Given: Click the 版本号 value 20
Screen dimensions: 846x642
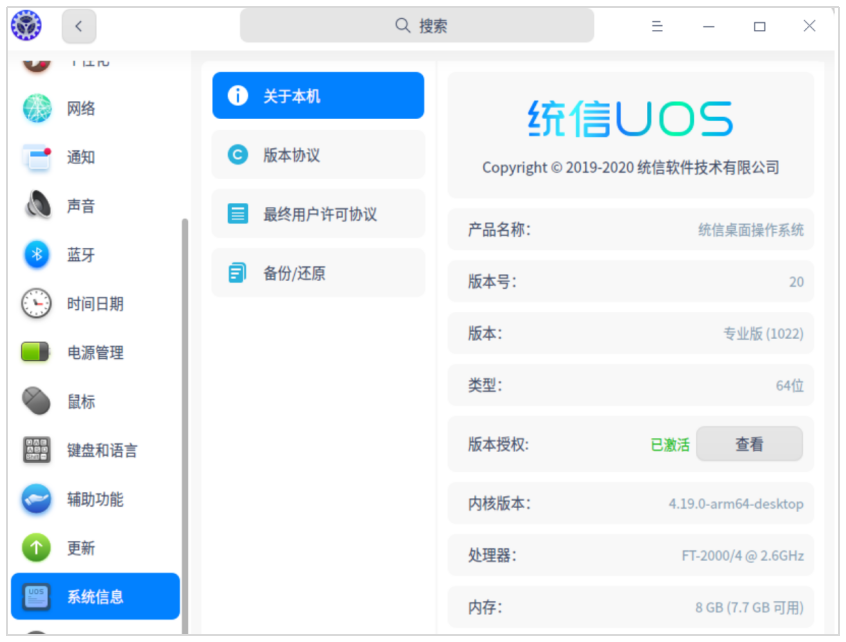Looking at the screenshot, I should (x=796, y=282).
